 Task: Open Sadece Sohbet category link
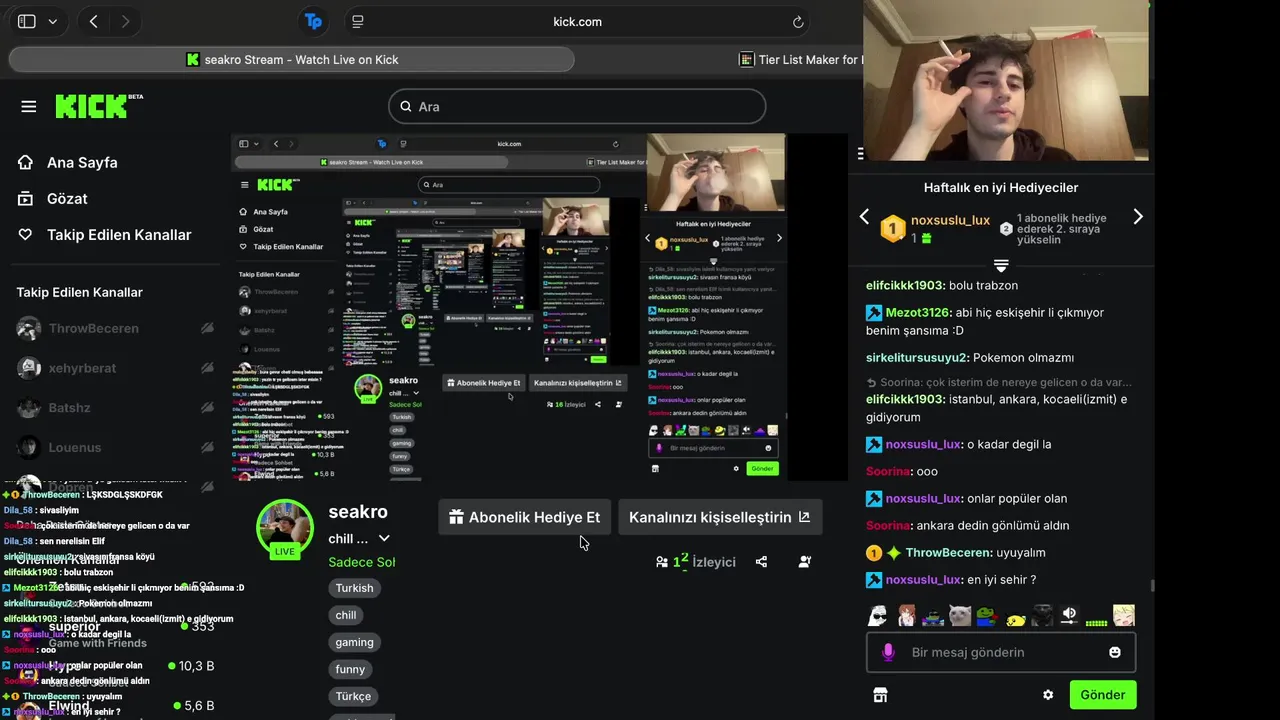[362, 562]
